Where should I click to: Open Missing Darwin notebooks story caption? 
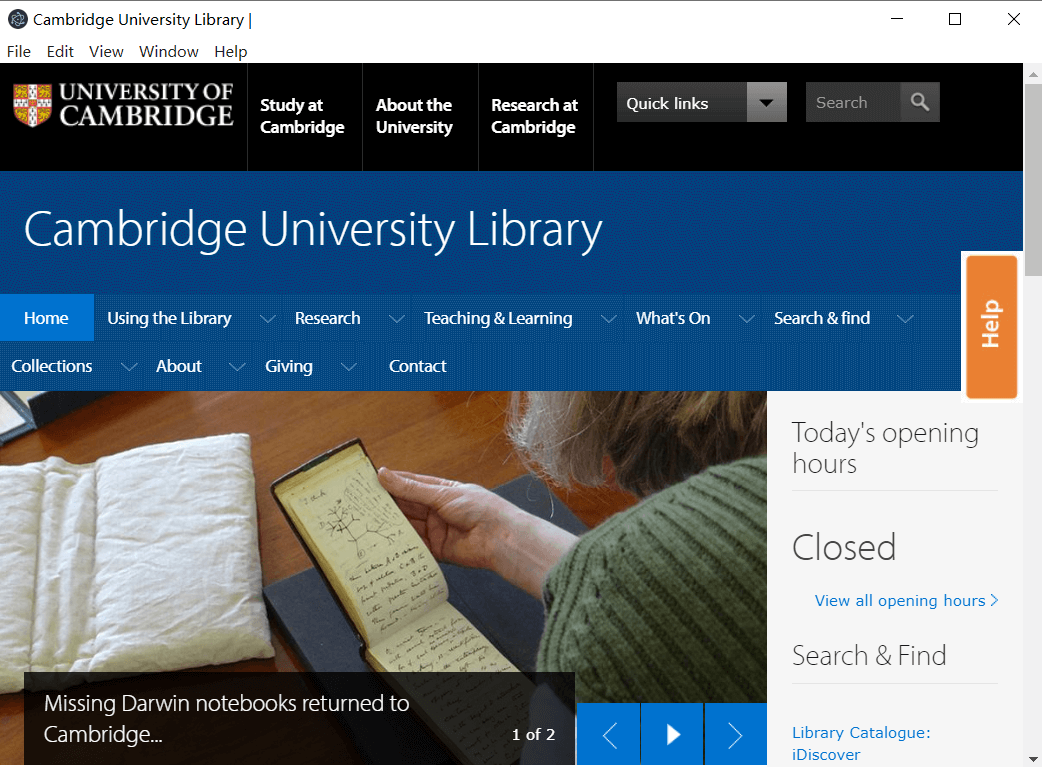click(x=227, y=718)
